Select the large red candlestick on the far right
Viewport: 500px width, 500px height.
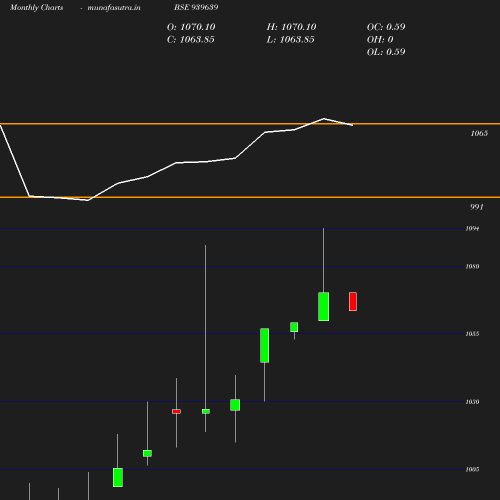click(353, 302)
